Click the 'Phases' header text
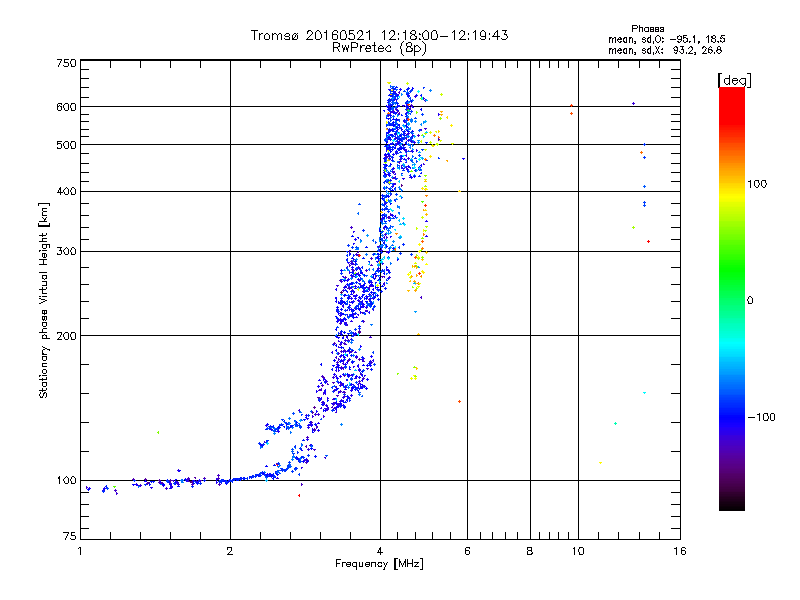This screenshot has width=800, height=600. 647,29
